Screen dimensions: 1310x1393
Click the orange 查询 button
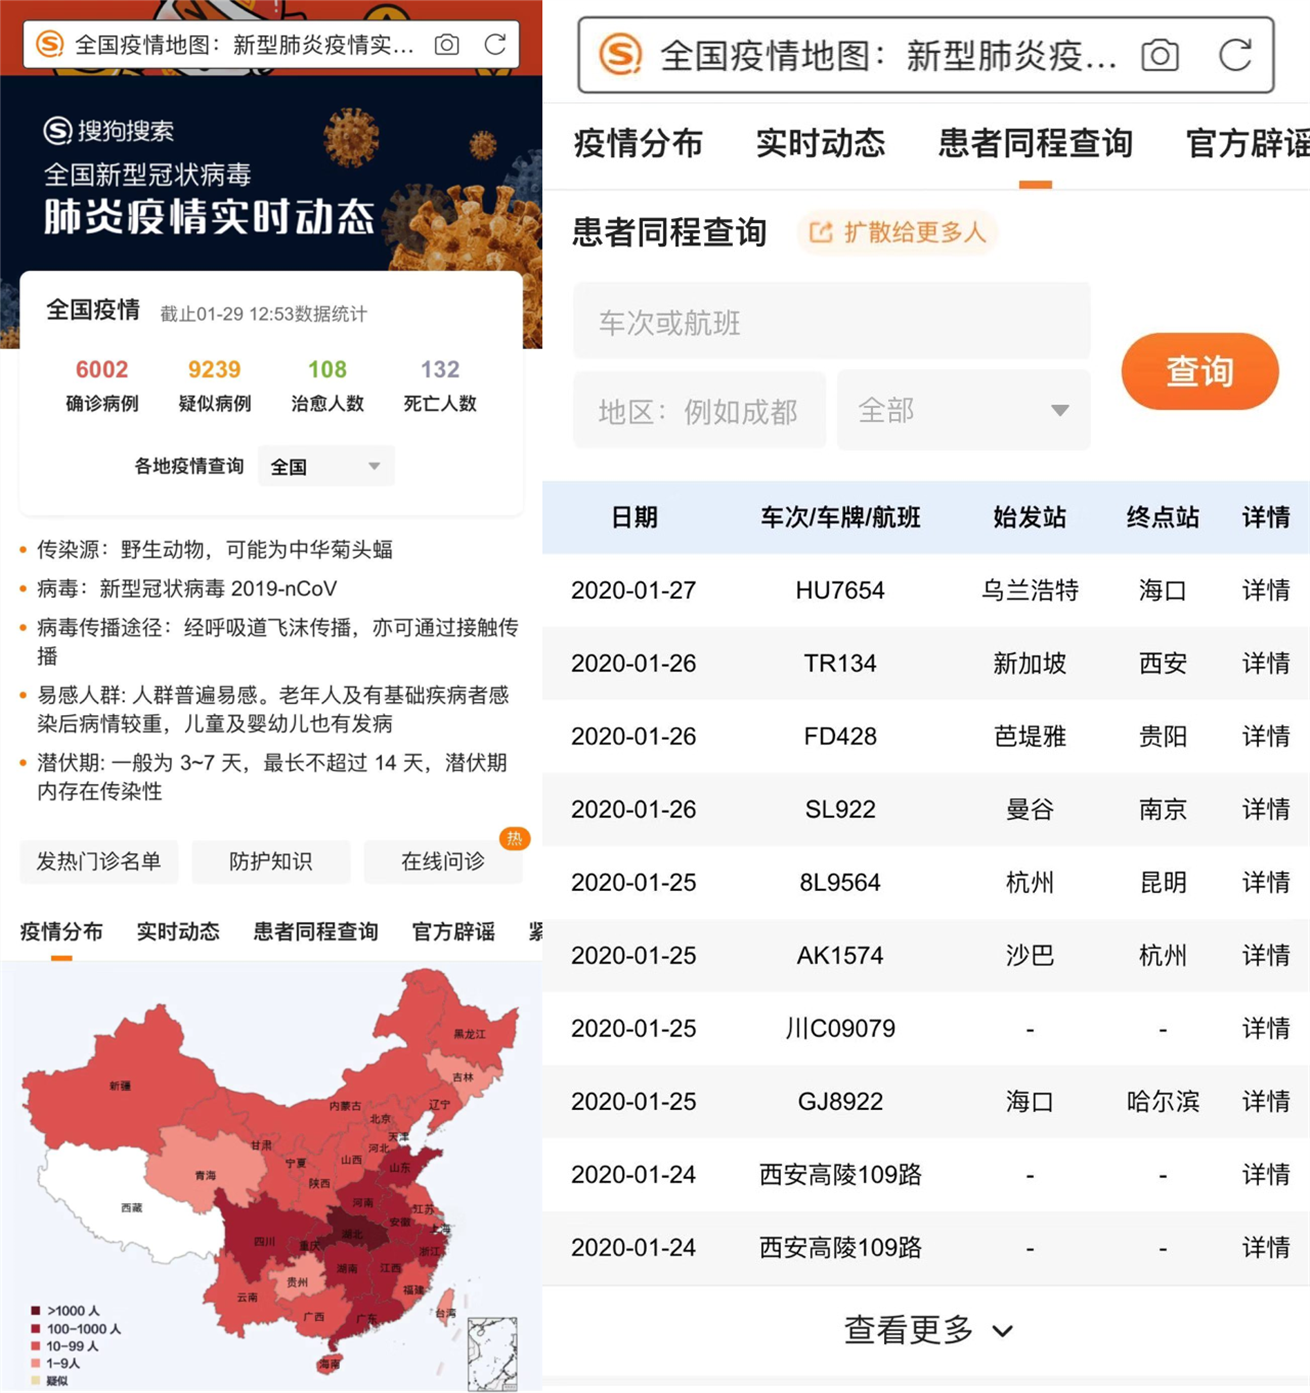[x=1200, y=372]
